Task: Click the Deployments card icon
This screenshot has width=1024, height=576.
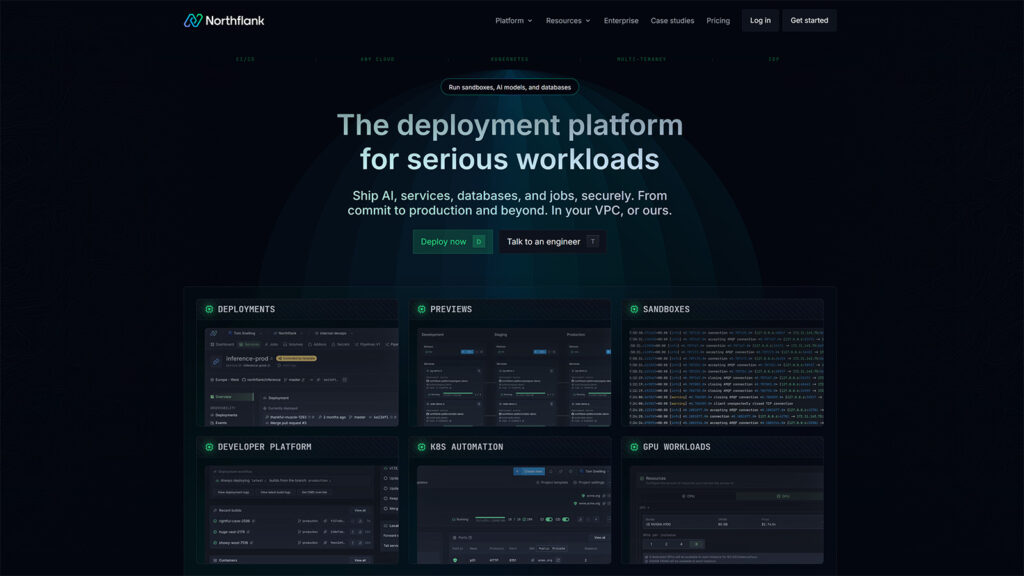Action: 209,309
